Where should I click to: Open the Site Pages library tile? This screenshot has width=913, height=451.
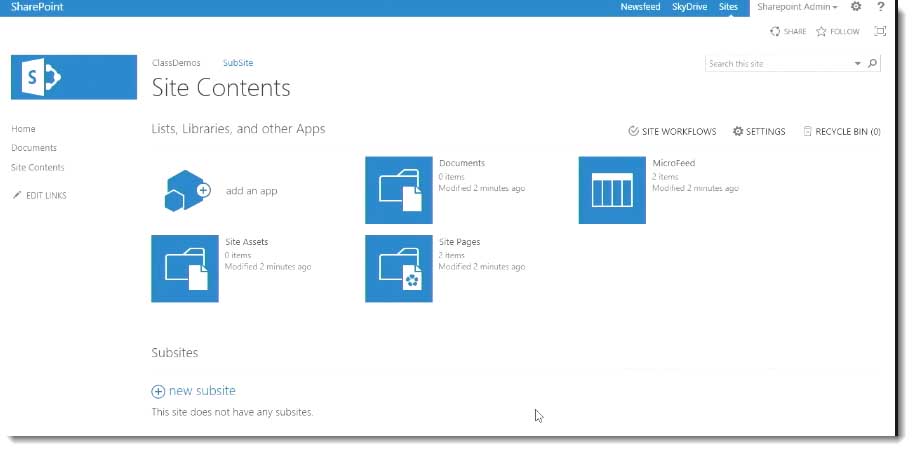(399, 269)
